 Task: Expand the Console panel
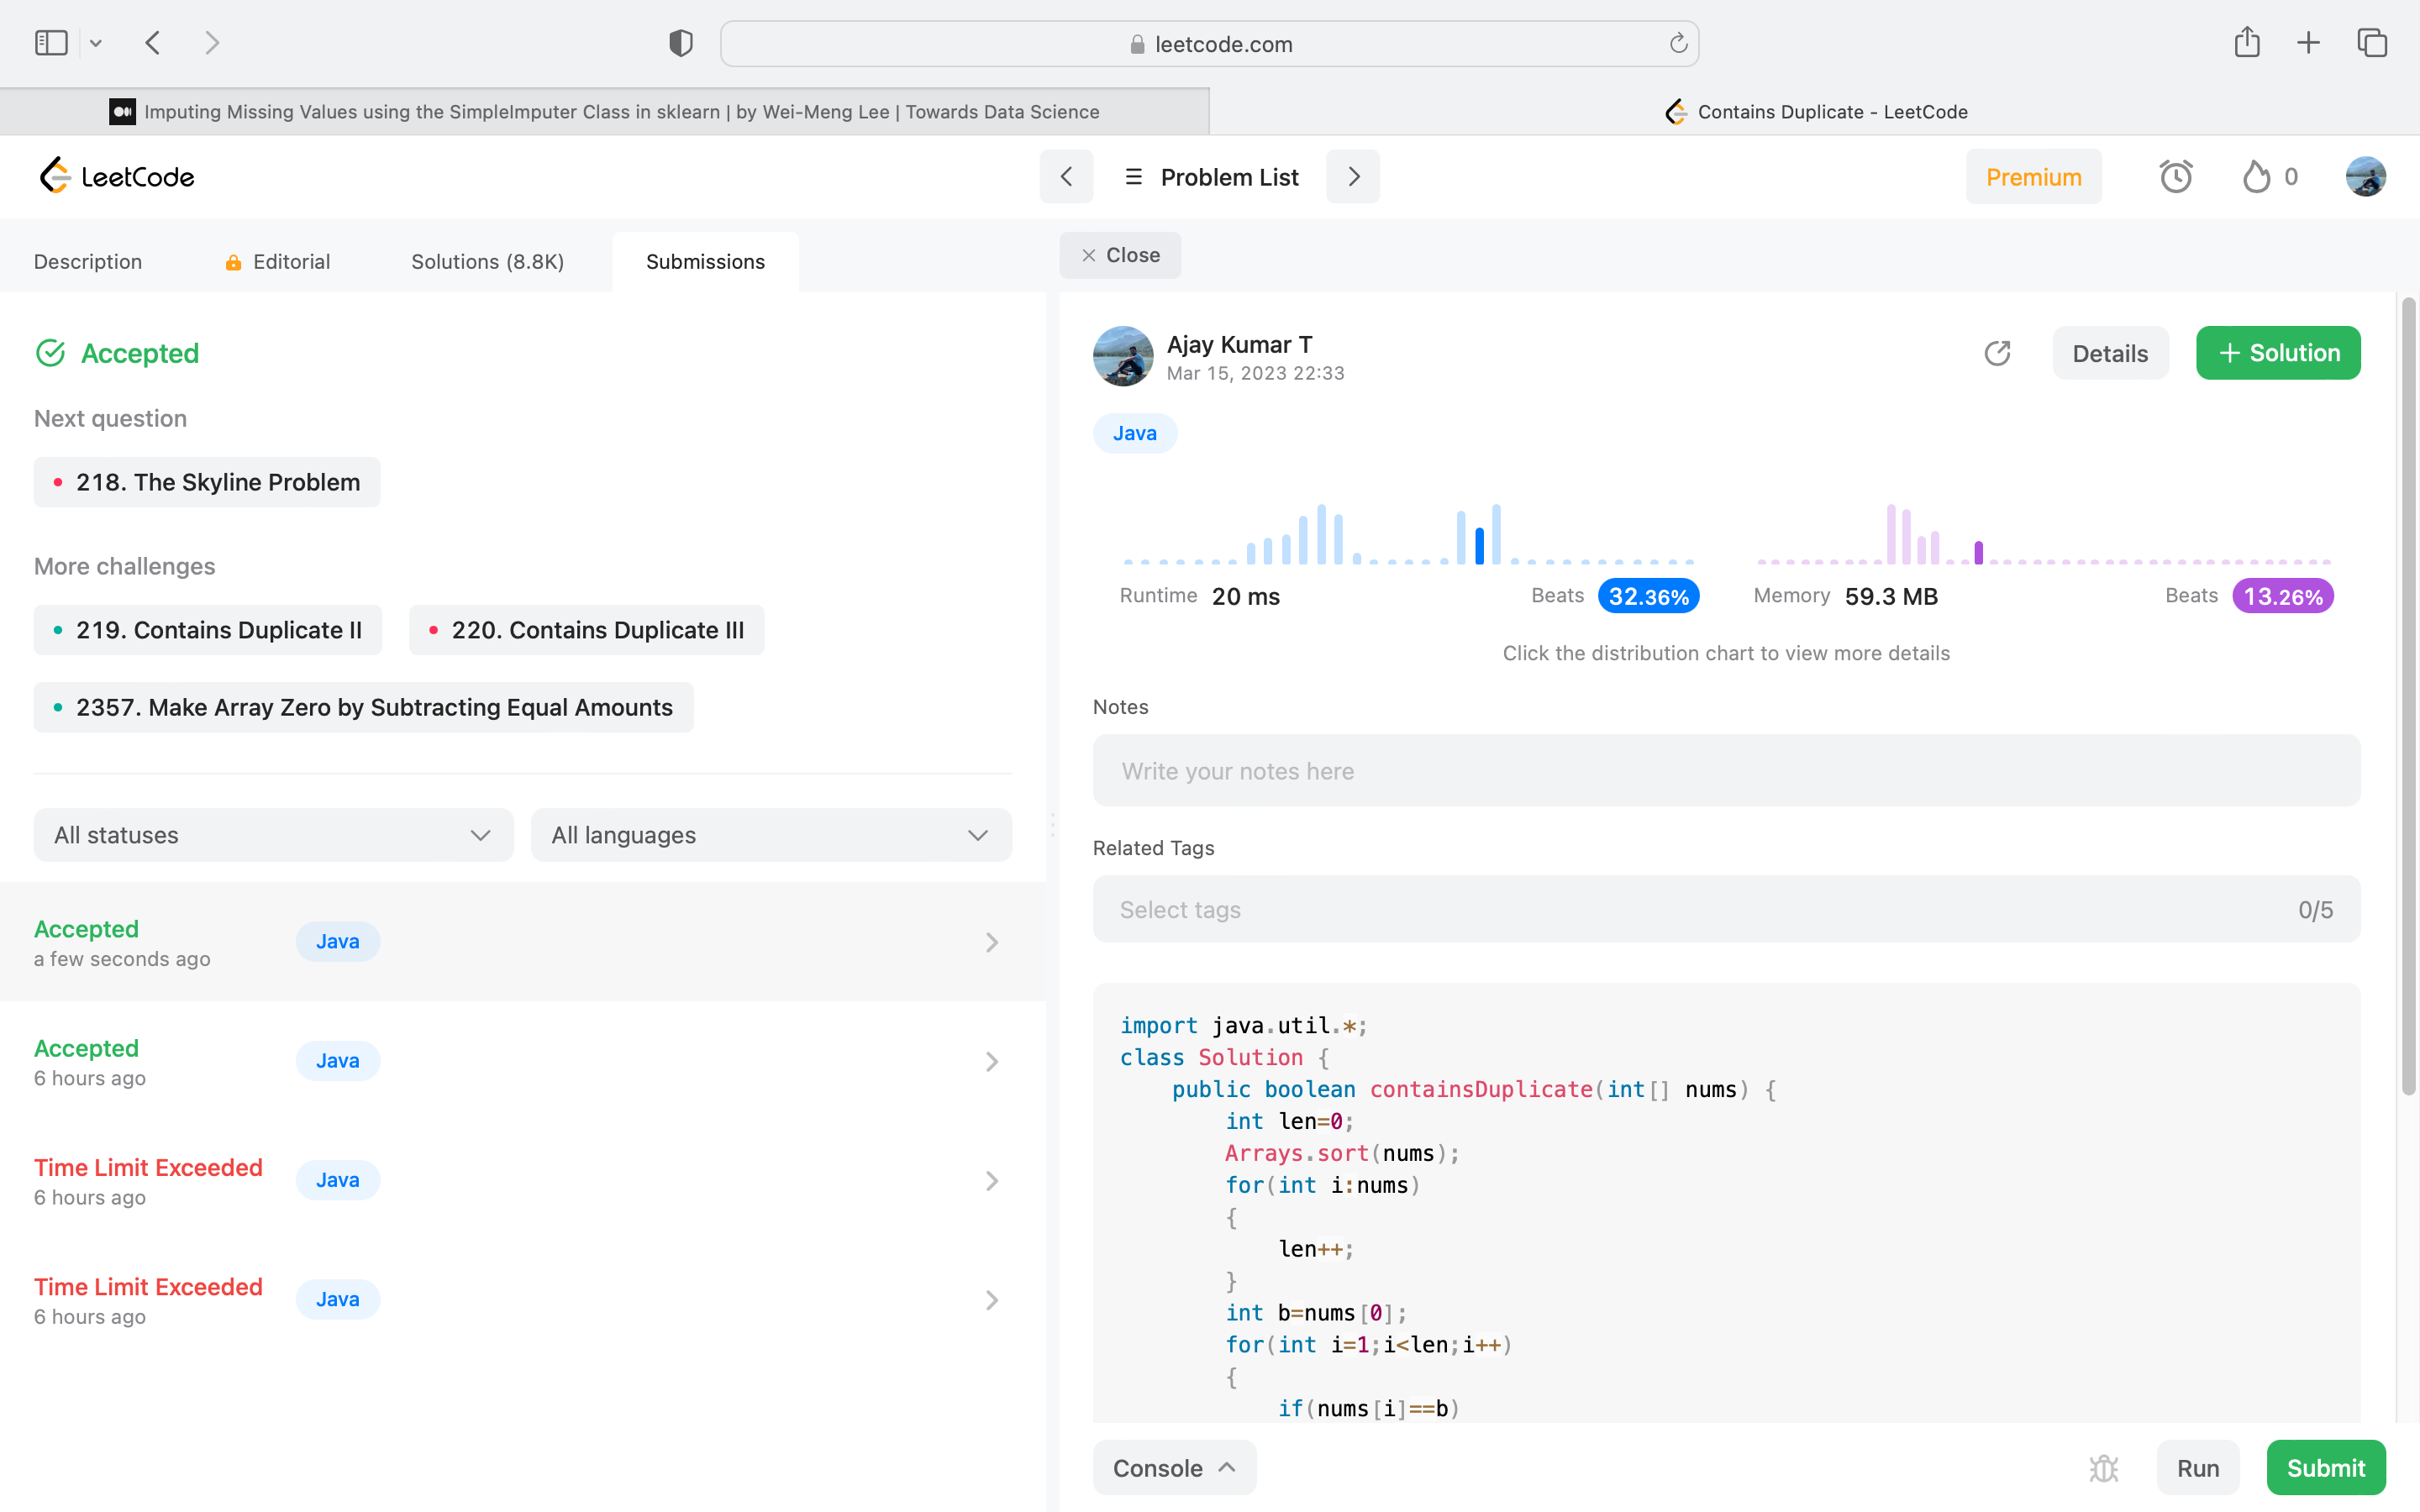click(x=1174, y=1467)
